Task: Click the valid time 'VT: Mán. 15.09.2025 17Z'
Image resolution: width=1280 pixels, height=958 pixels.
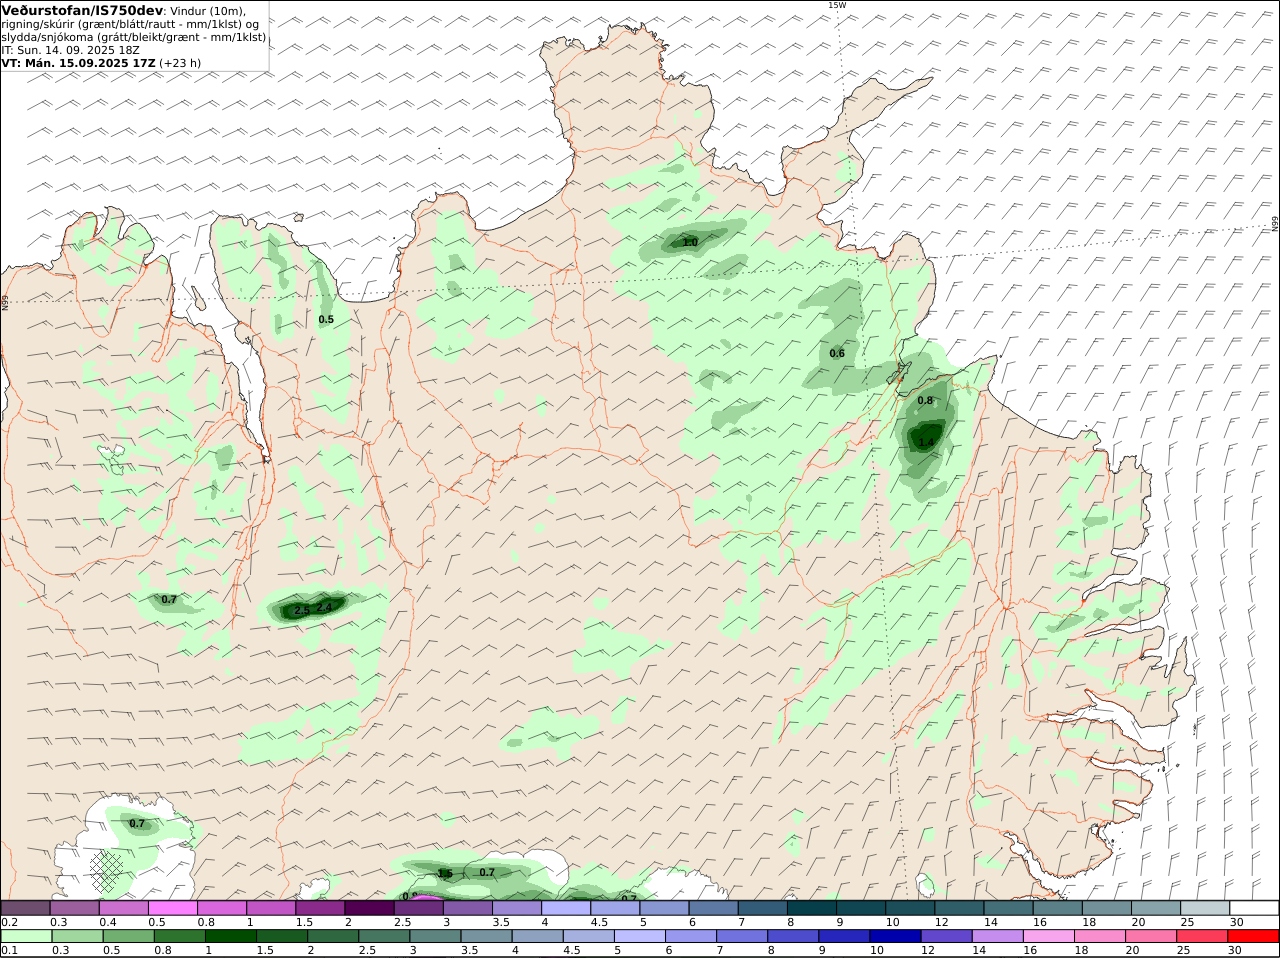Action: pos(79,62)
